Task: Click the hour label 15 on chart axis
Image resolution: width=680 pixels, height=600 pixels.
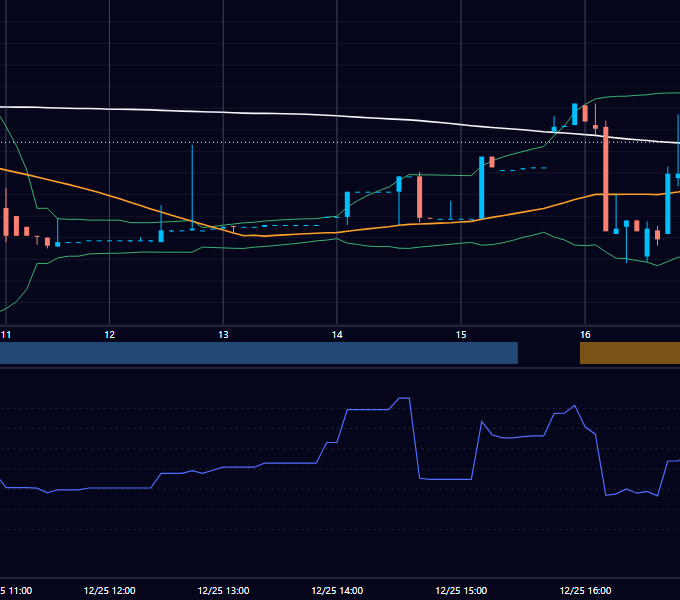Action: [x=461, y=335]
